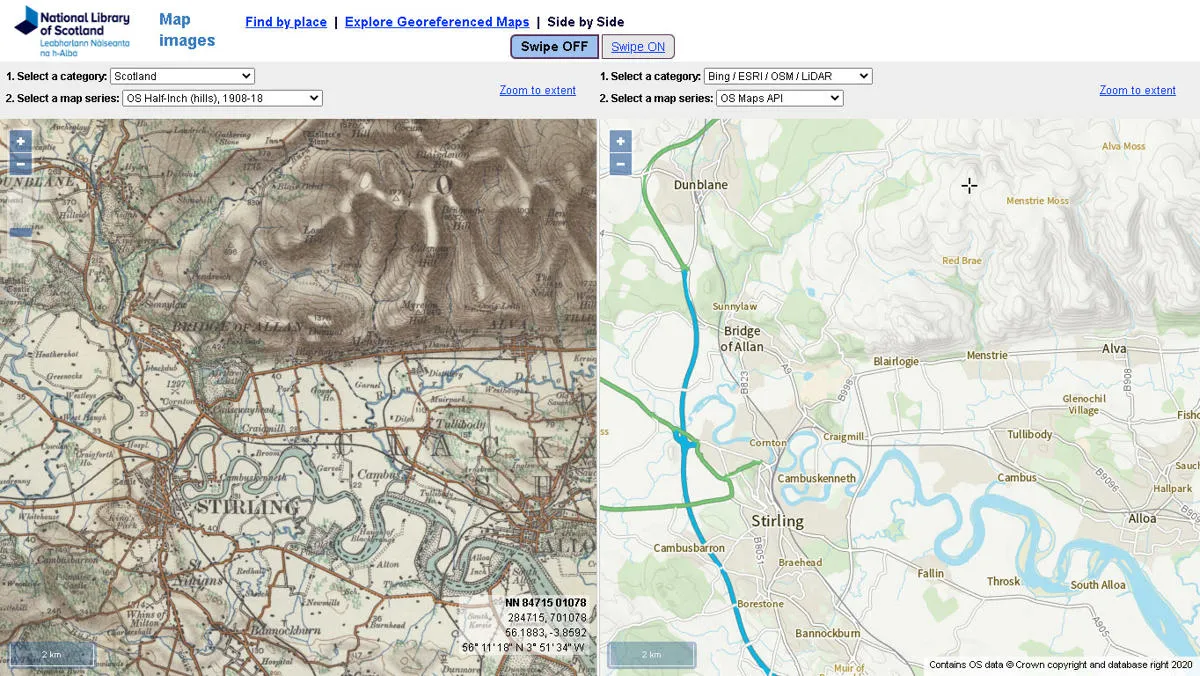Open the Scotland category dropdown
The image size is (1200, 676).
182,76
